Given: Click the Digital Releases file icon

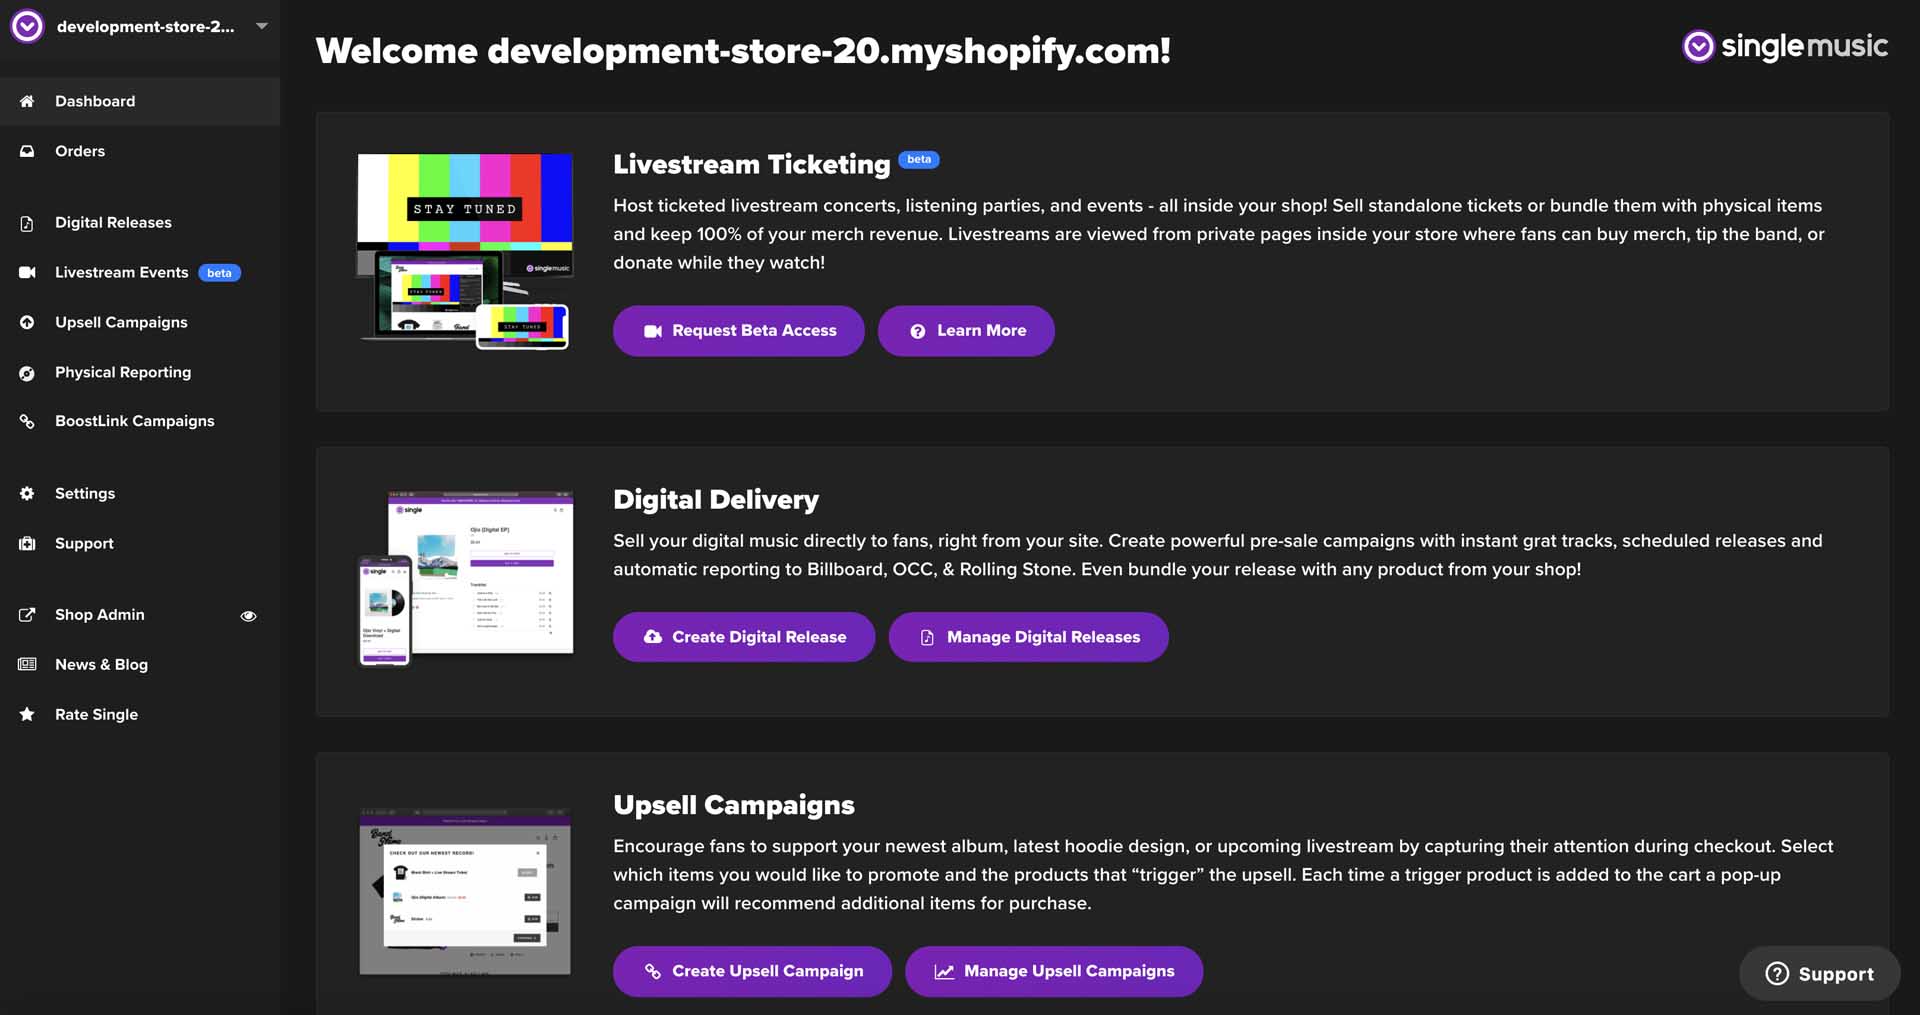Looking at the screenshot, I should (27, 223).
